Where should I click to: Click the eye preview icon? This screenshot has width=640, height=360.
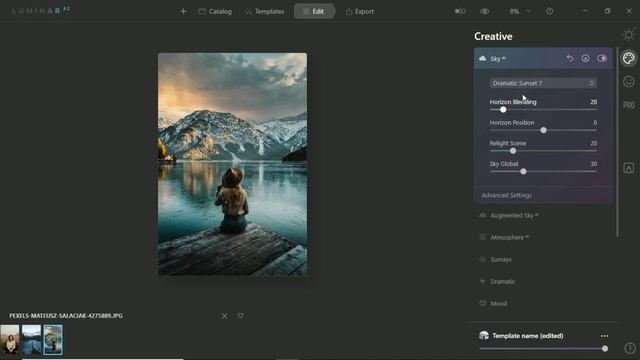(x=484, y=11)
